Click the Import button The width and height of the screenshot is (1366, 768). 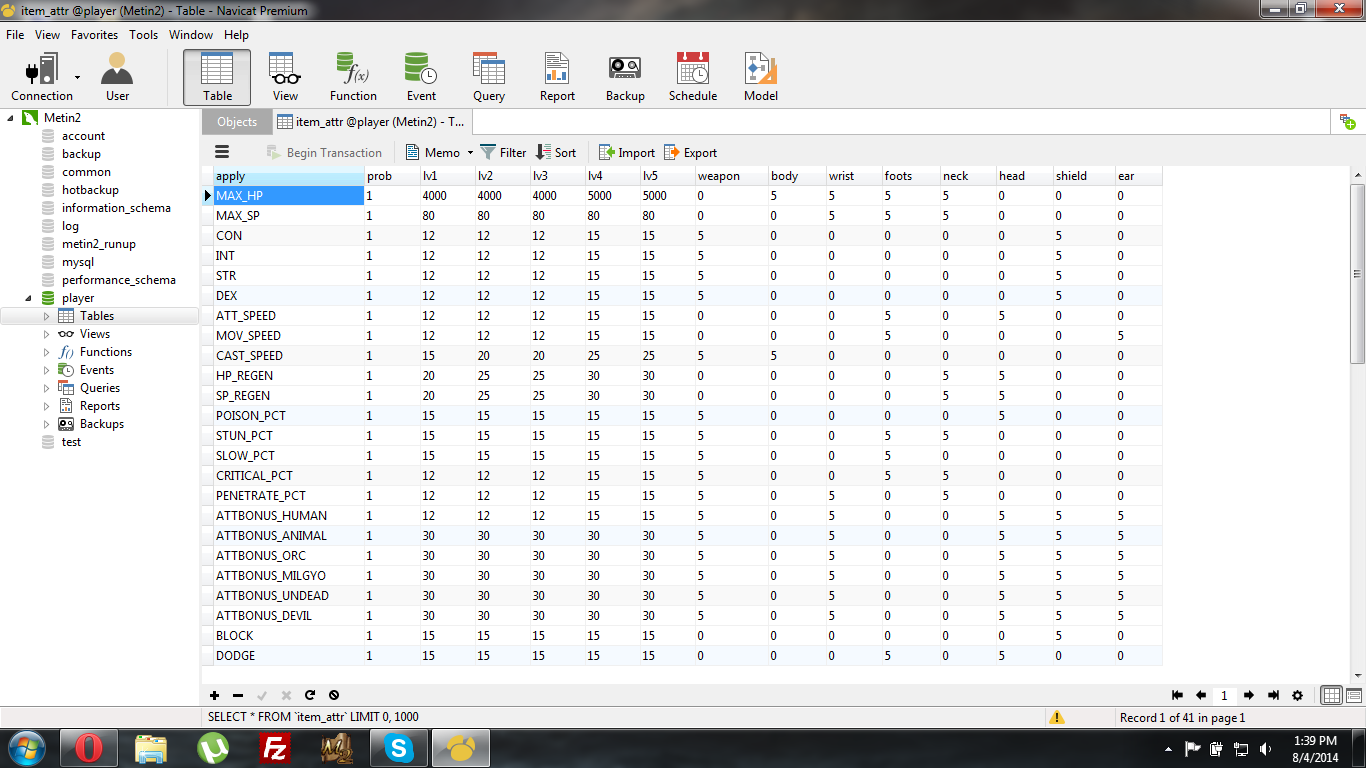click(627, 153)
